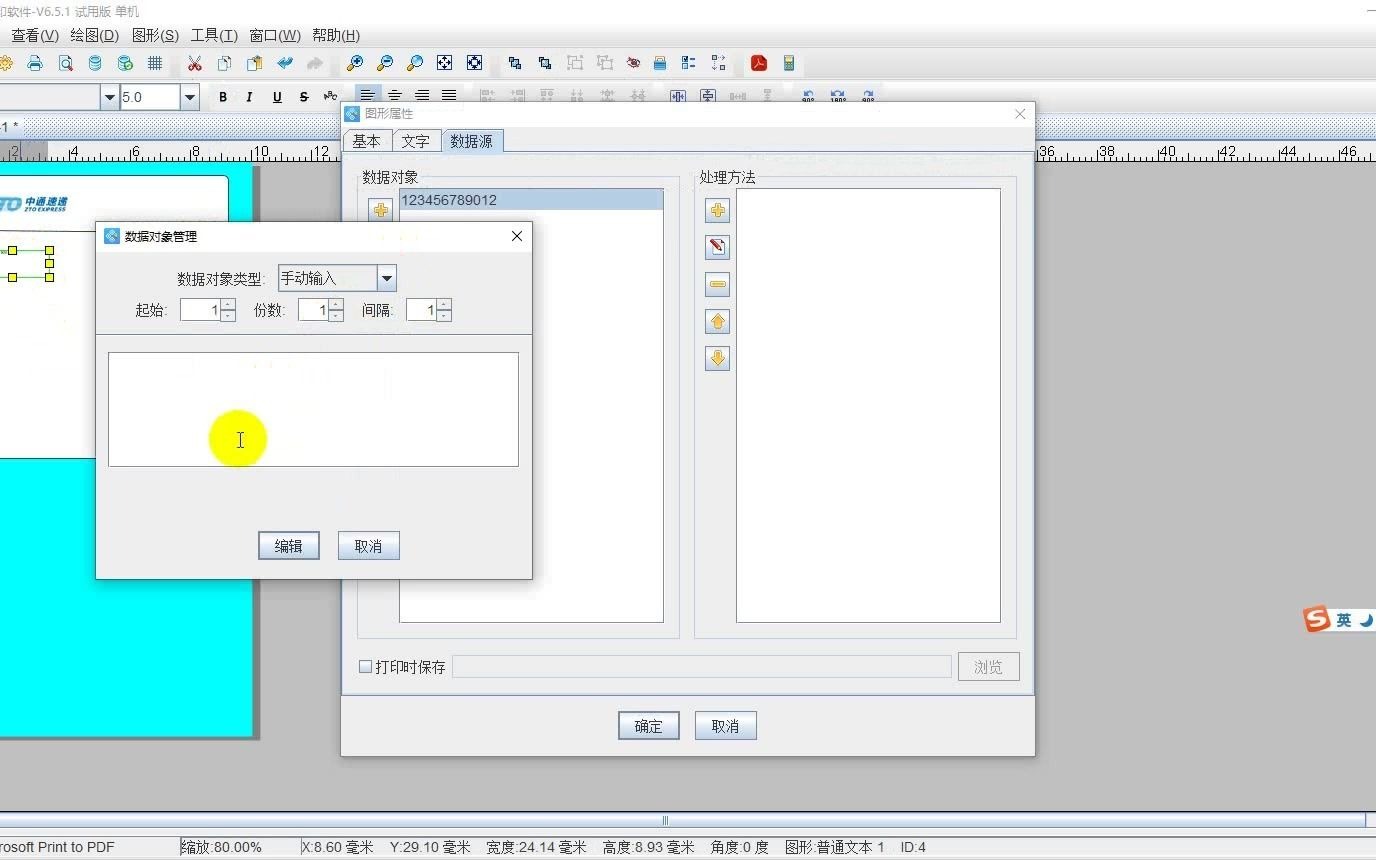The width and height of the screenshot is (1376, 860).
Task: Add processing method with yellow plus
Action: click(x=717, y=210)
